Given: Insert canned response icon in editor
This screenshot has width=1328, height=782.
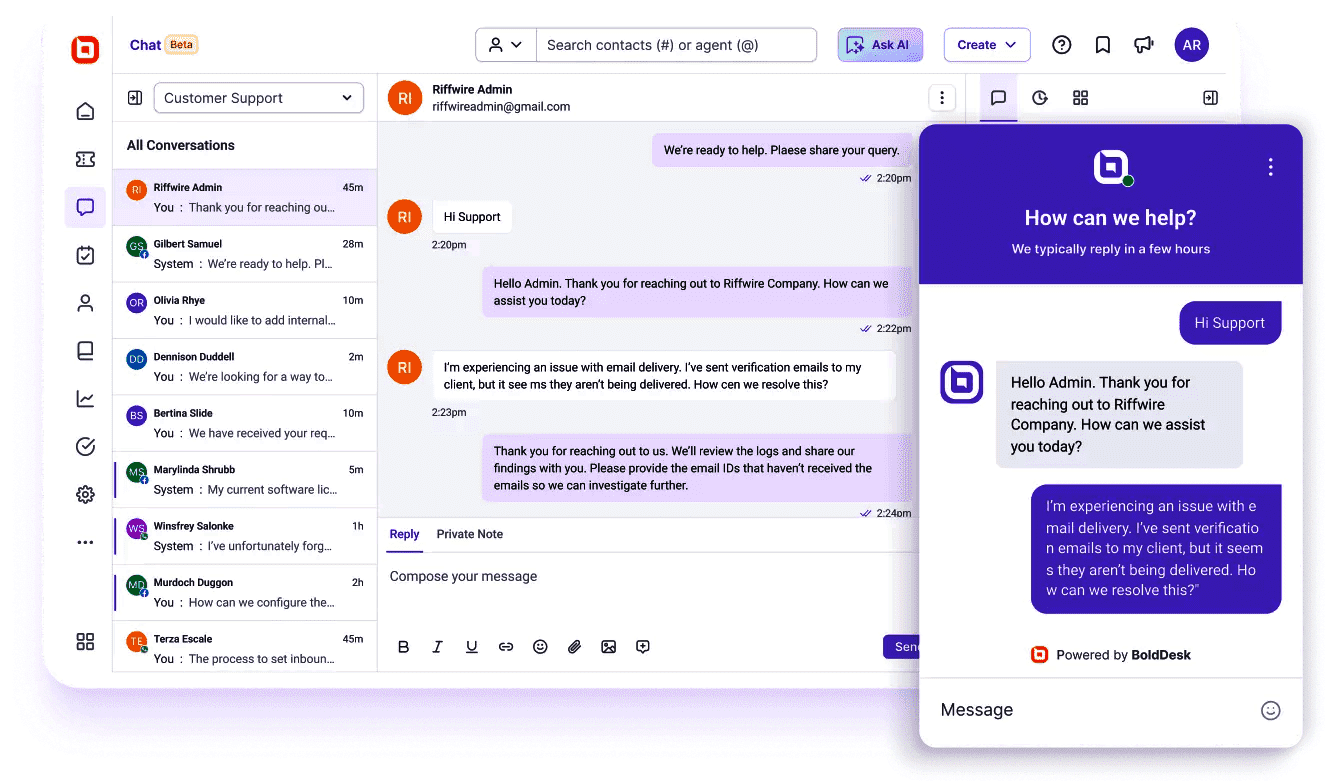Looking at the screenshot, I should click(643, 647).
